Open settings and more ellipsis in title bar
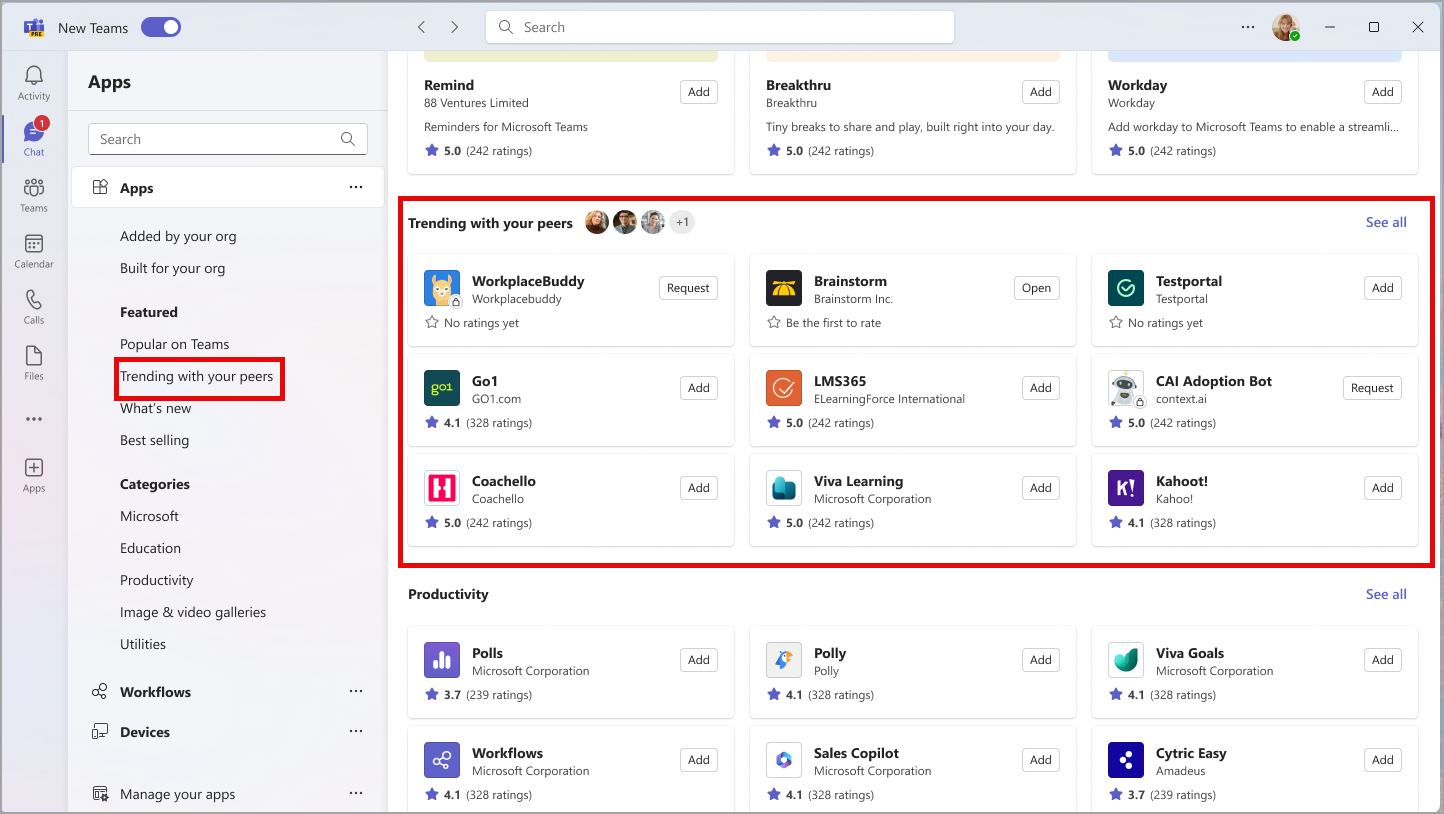The image size is (1444, 814). point(1247,27)
